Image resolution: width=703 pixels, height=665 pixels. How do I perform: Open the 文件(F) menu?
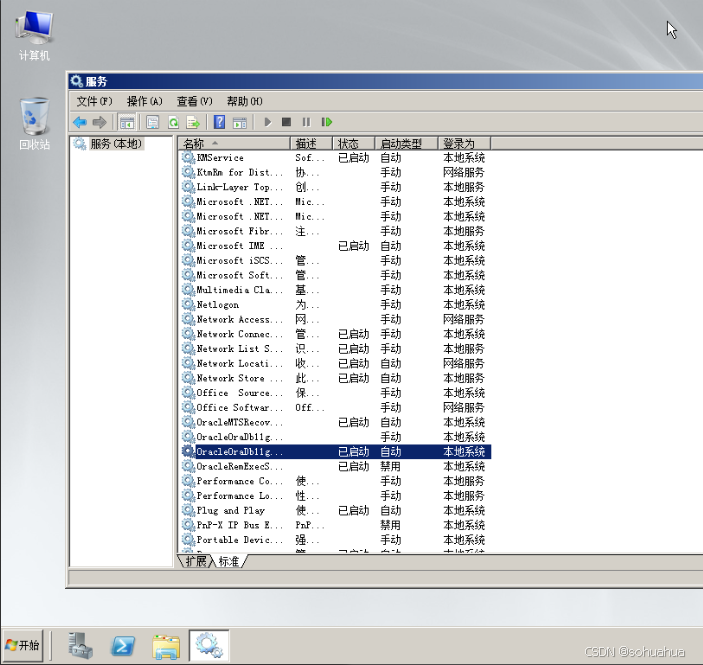click(x=94, y=101)
